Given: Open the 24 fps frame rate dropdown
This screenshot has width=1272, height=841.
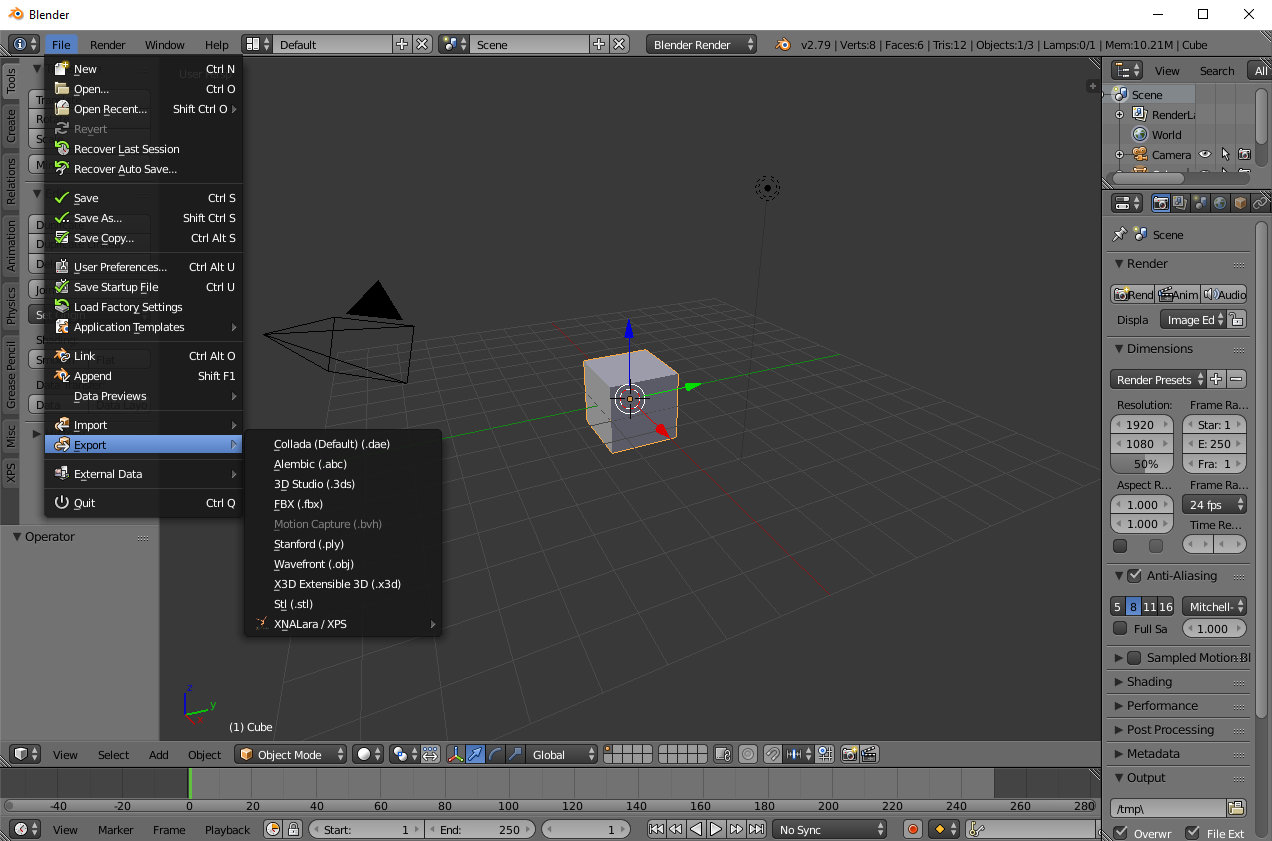Looking at the screenshot, I should click(x=1214, y=504).
